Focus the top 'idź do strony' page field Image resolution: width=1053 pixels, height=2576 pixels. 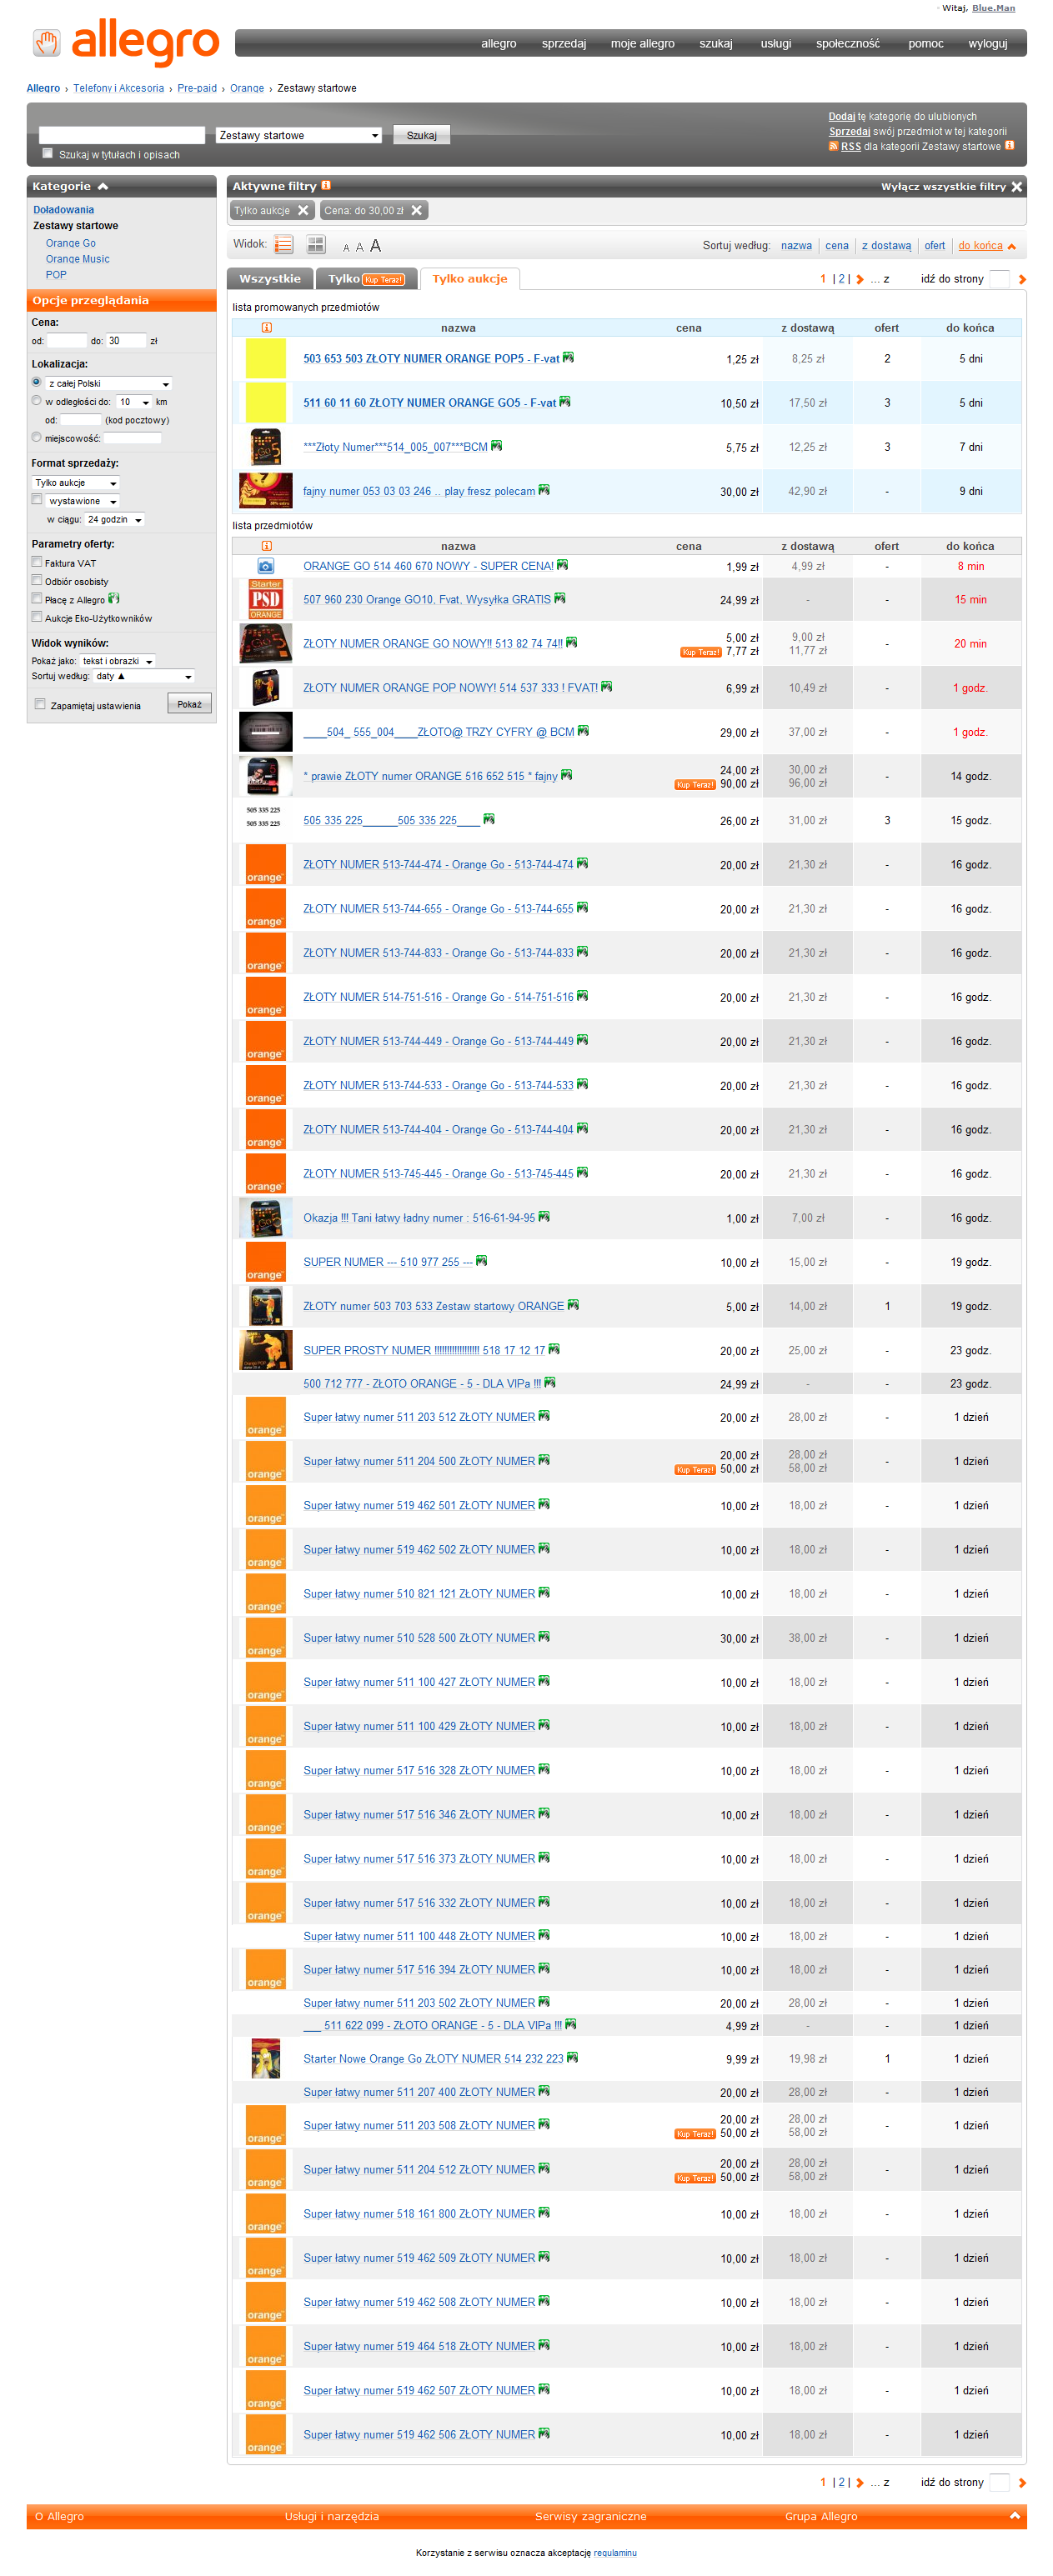(x=999, y=279)
